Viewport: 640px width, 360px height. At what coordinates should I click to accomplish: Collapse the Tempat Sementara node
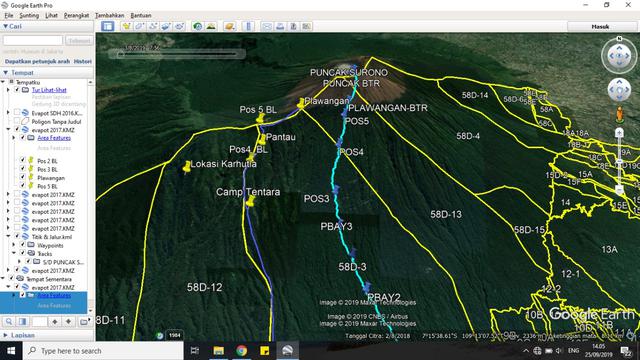coord(3,279)
